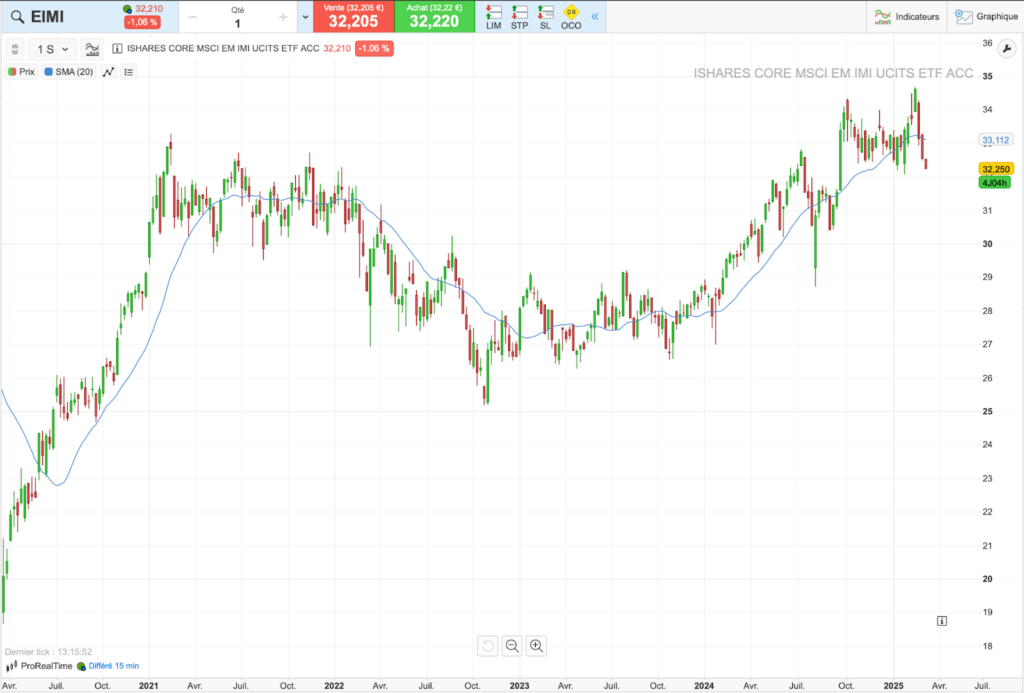Screen dimensions: 1024x693
Task: Click the chart link toggle icon
Action: point(15,49)
